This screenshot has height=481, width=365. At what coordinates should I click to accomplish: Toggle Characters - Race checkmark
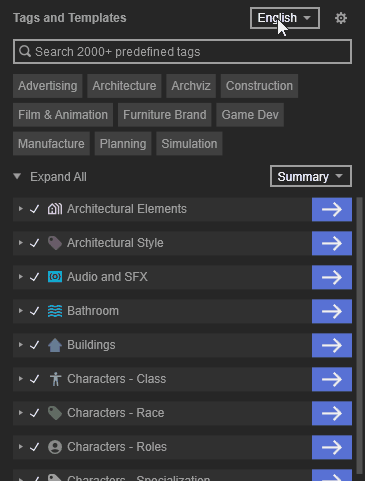pos(35,413)
